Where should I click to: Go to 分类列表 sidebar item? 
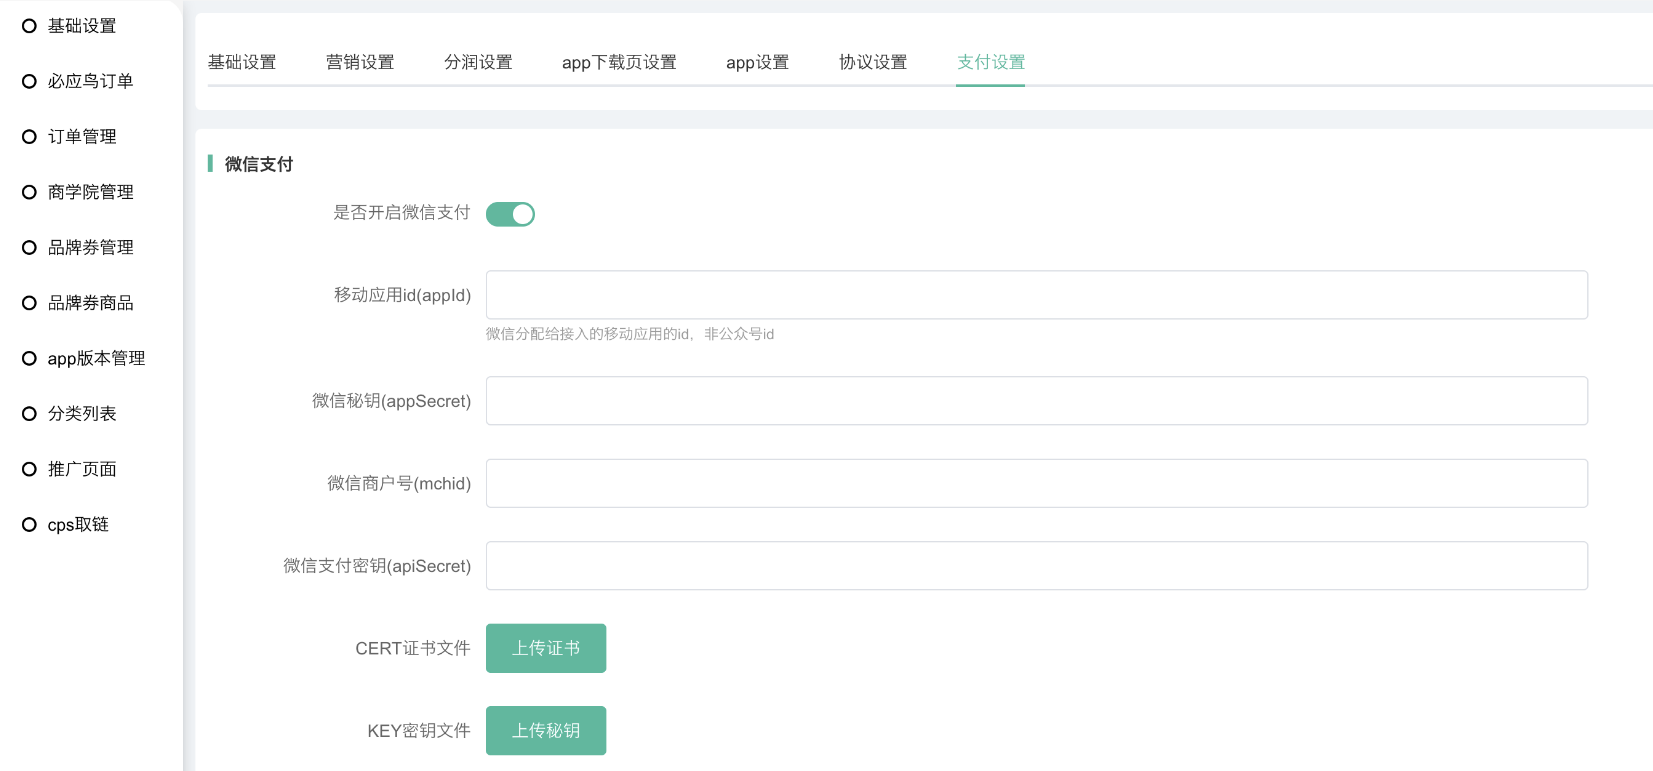click(82, 414)
